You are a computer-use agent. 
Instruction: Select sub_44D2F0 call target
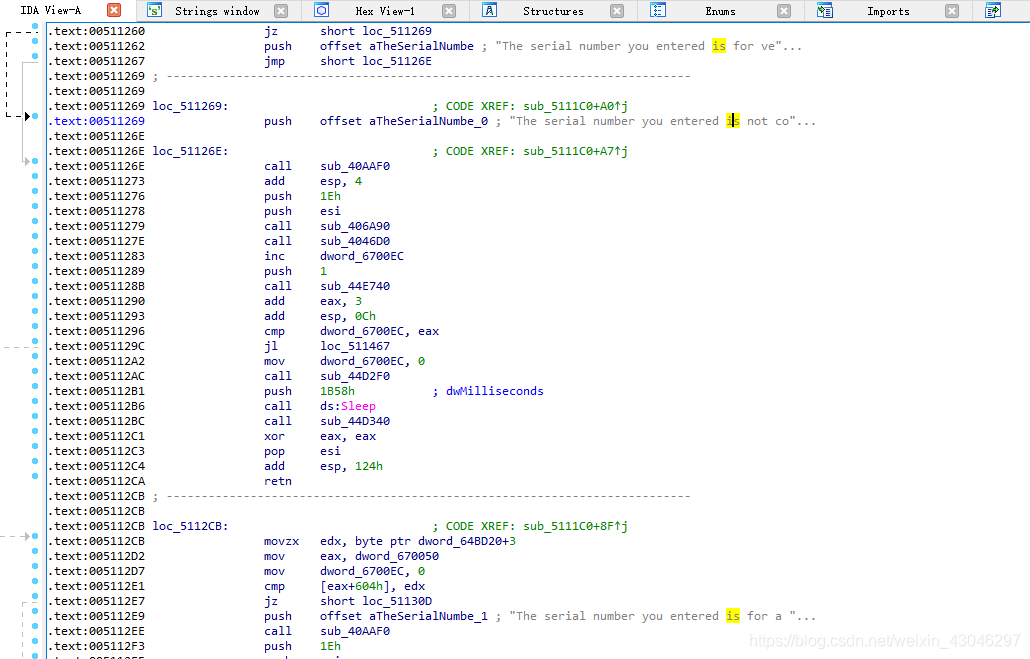355,376
